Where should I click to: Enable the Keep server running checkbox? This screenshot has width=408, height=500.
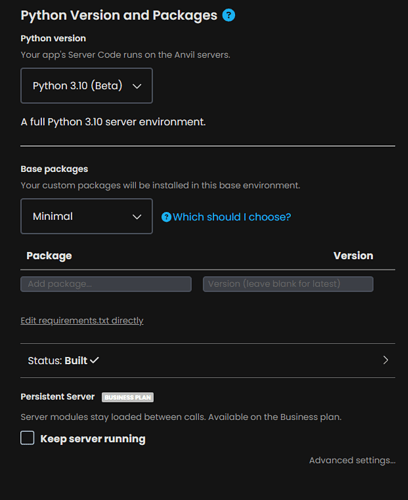tap(27, 438)
